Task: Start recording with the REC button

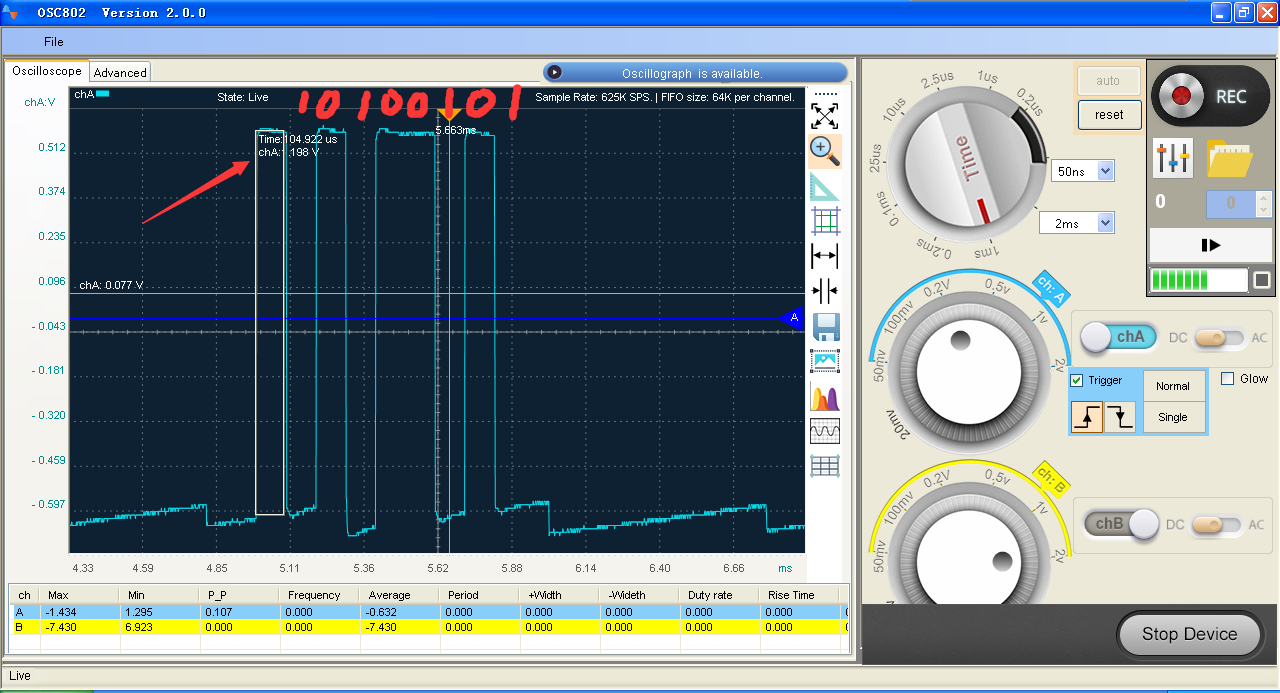Action: click(x=1209, y=96)
